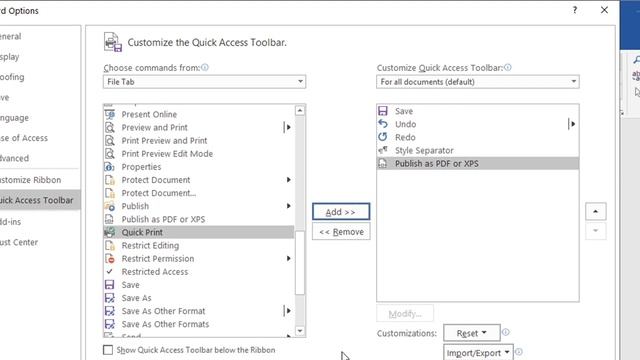Select the Redo row text
The height and width of the screenshot is (360, 640).
click(405, 137)
